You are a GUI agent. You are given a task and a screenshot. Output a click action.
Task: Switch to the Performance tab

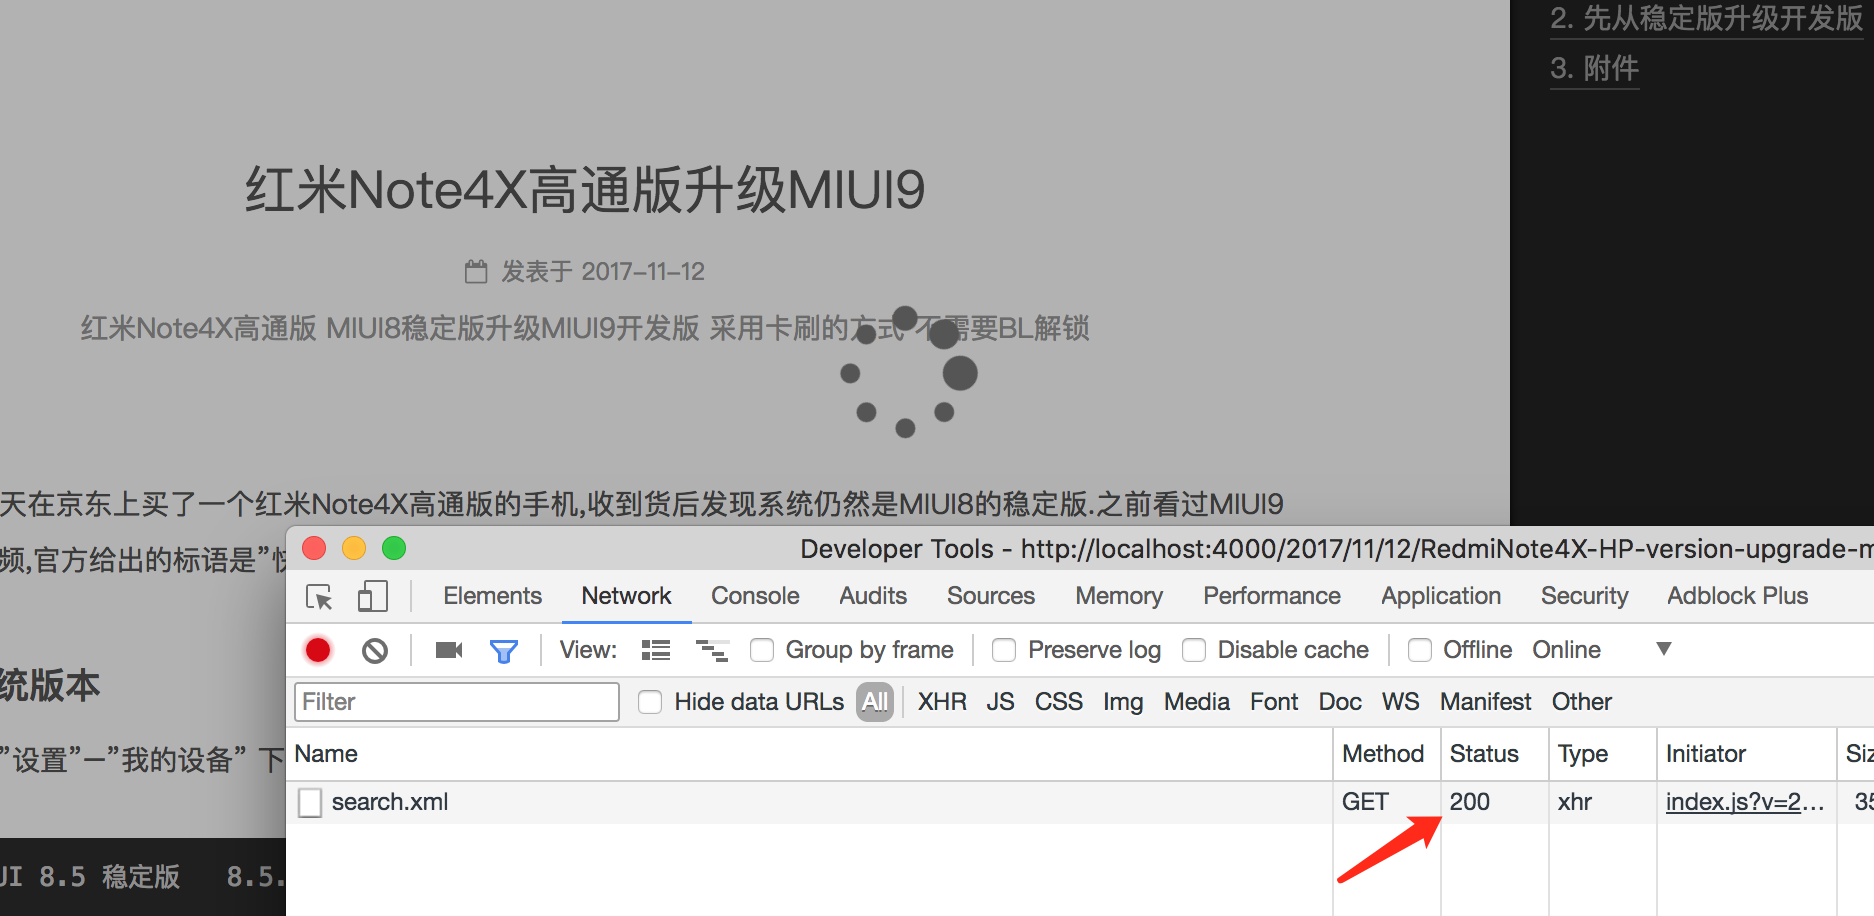pos(1272,596)
